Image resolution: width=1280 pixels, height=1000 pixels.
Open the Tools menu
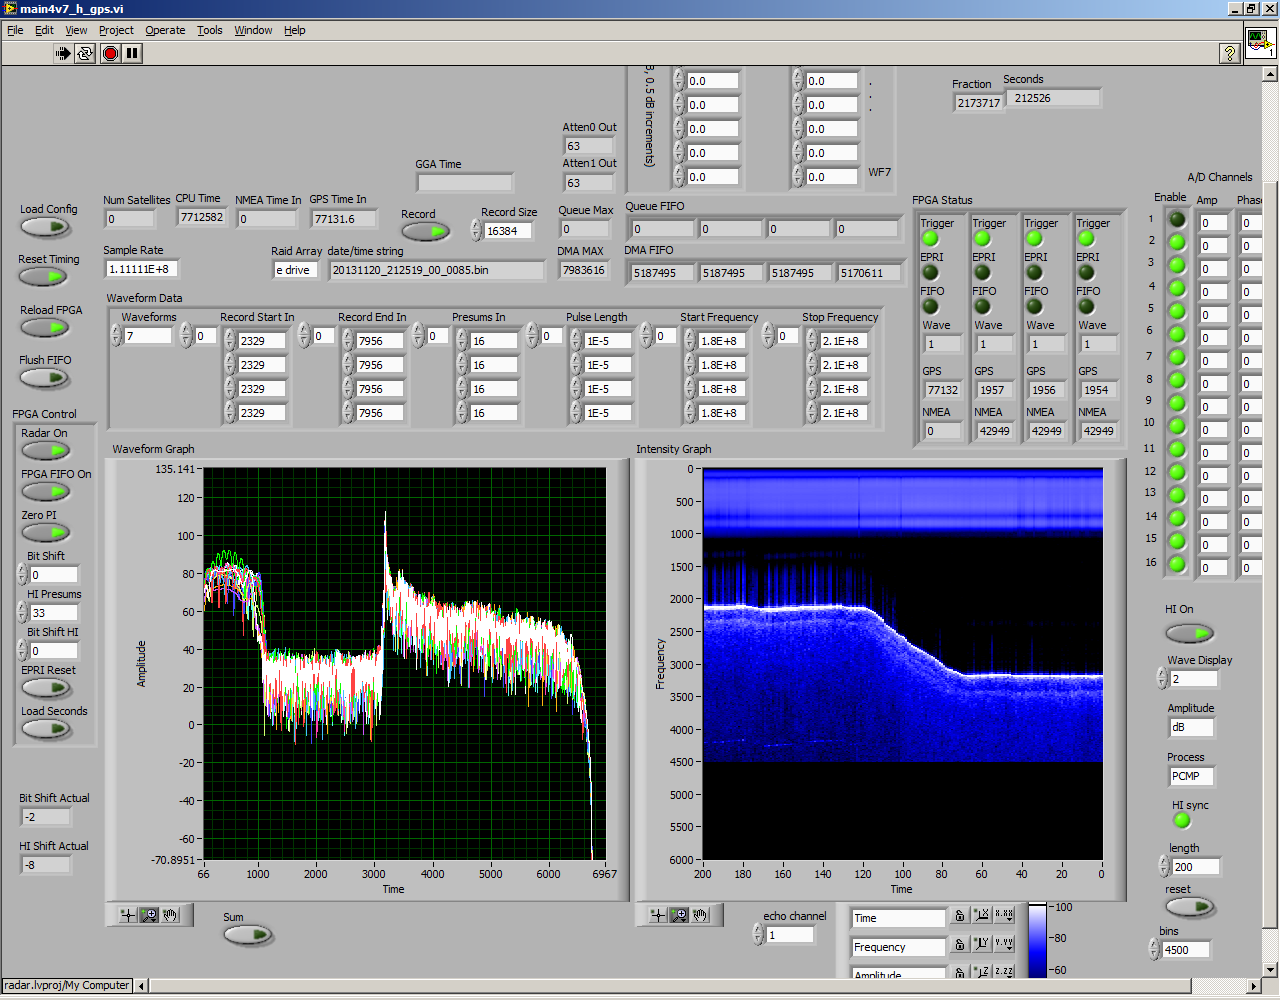(209, 30)
